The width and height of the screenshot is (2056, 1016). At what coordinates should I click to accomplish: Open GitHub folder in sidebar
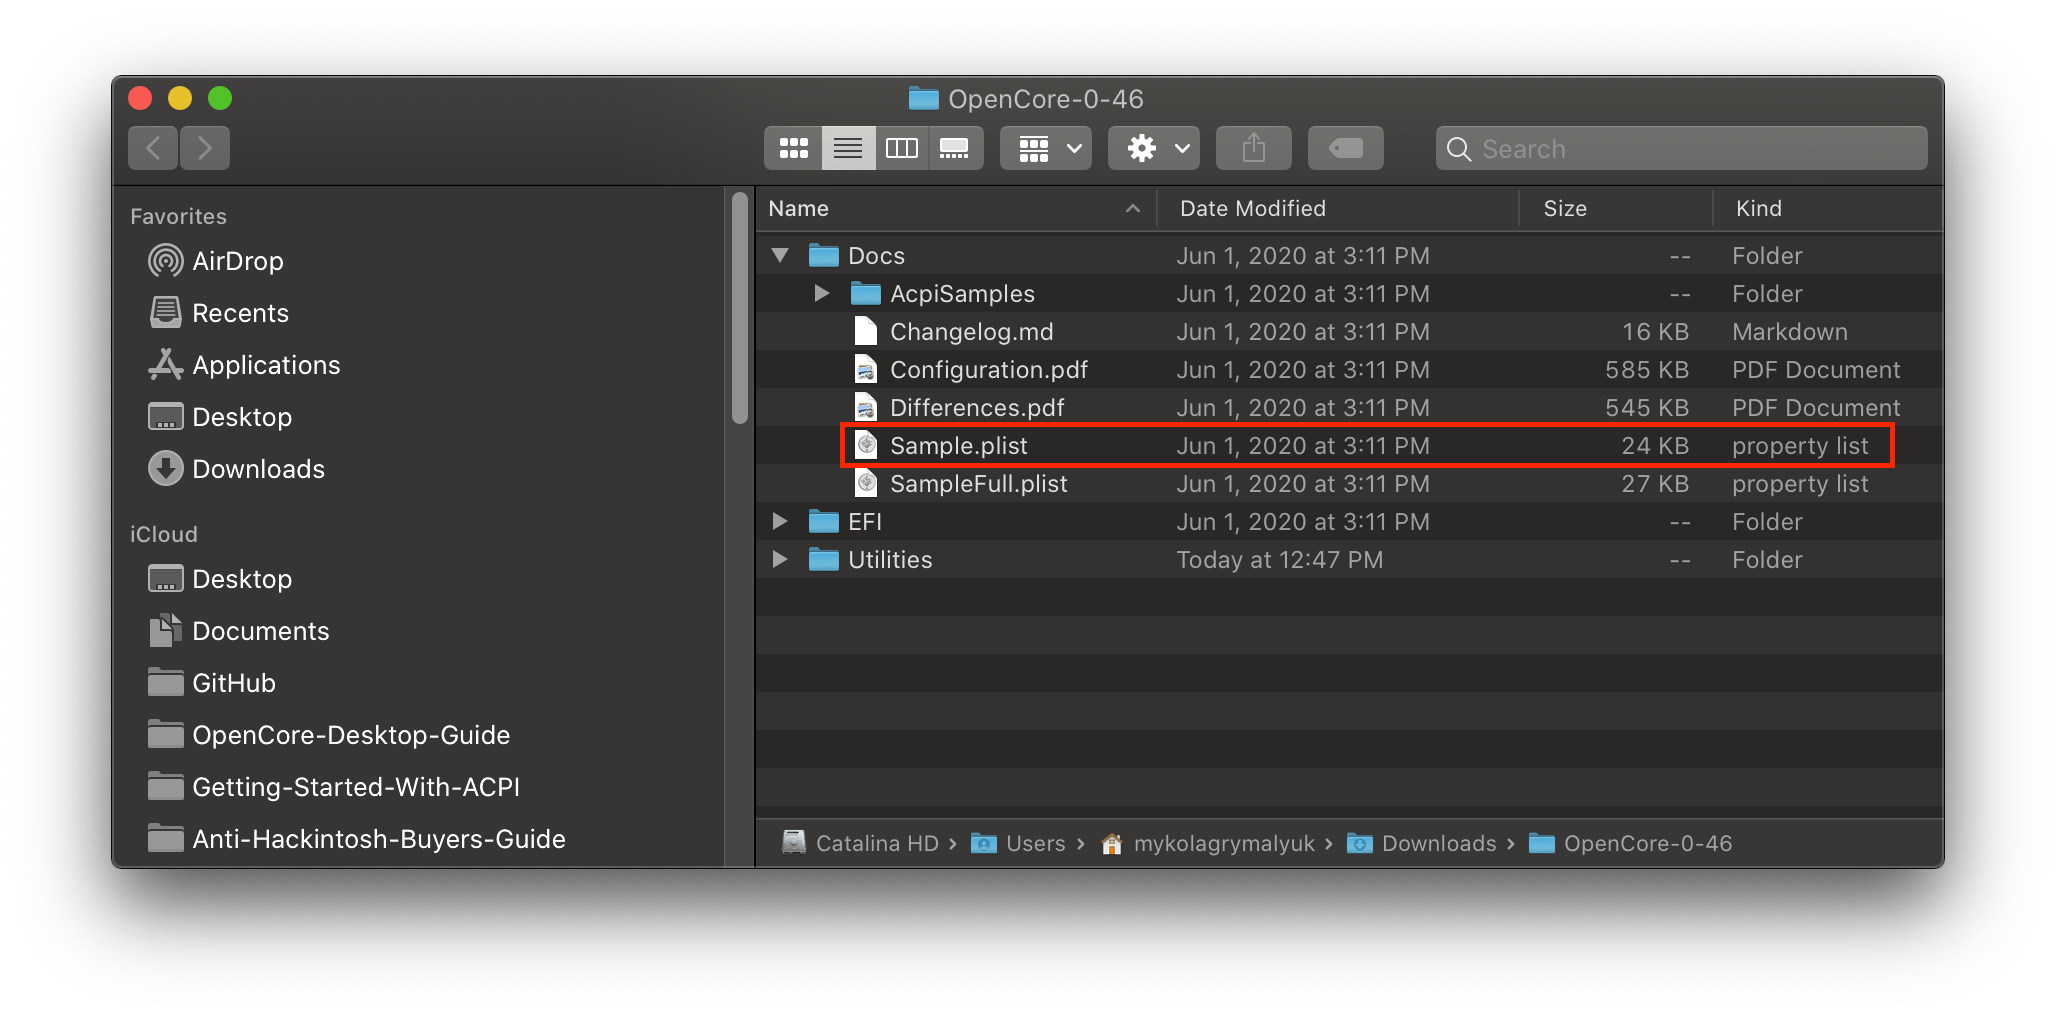[x=212, y=683]
